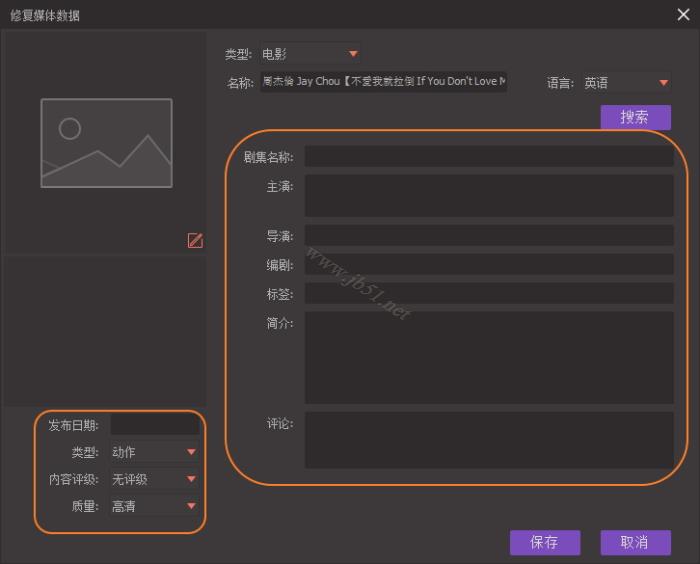Viewport: 700px width, 564px height.
Task: Click the 搜索 button
Action: [x=635, y=117]
